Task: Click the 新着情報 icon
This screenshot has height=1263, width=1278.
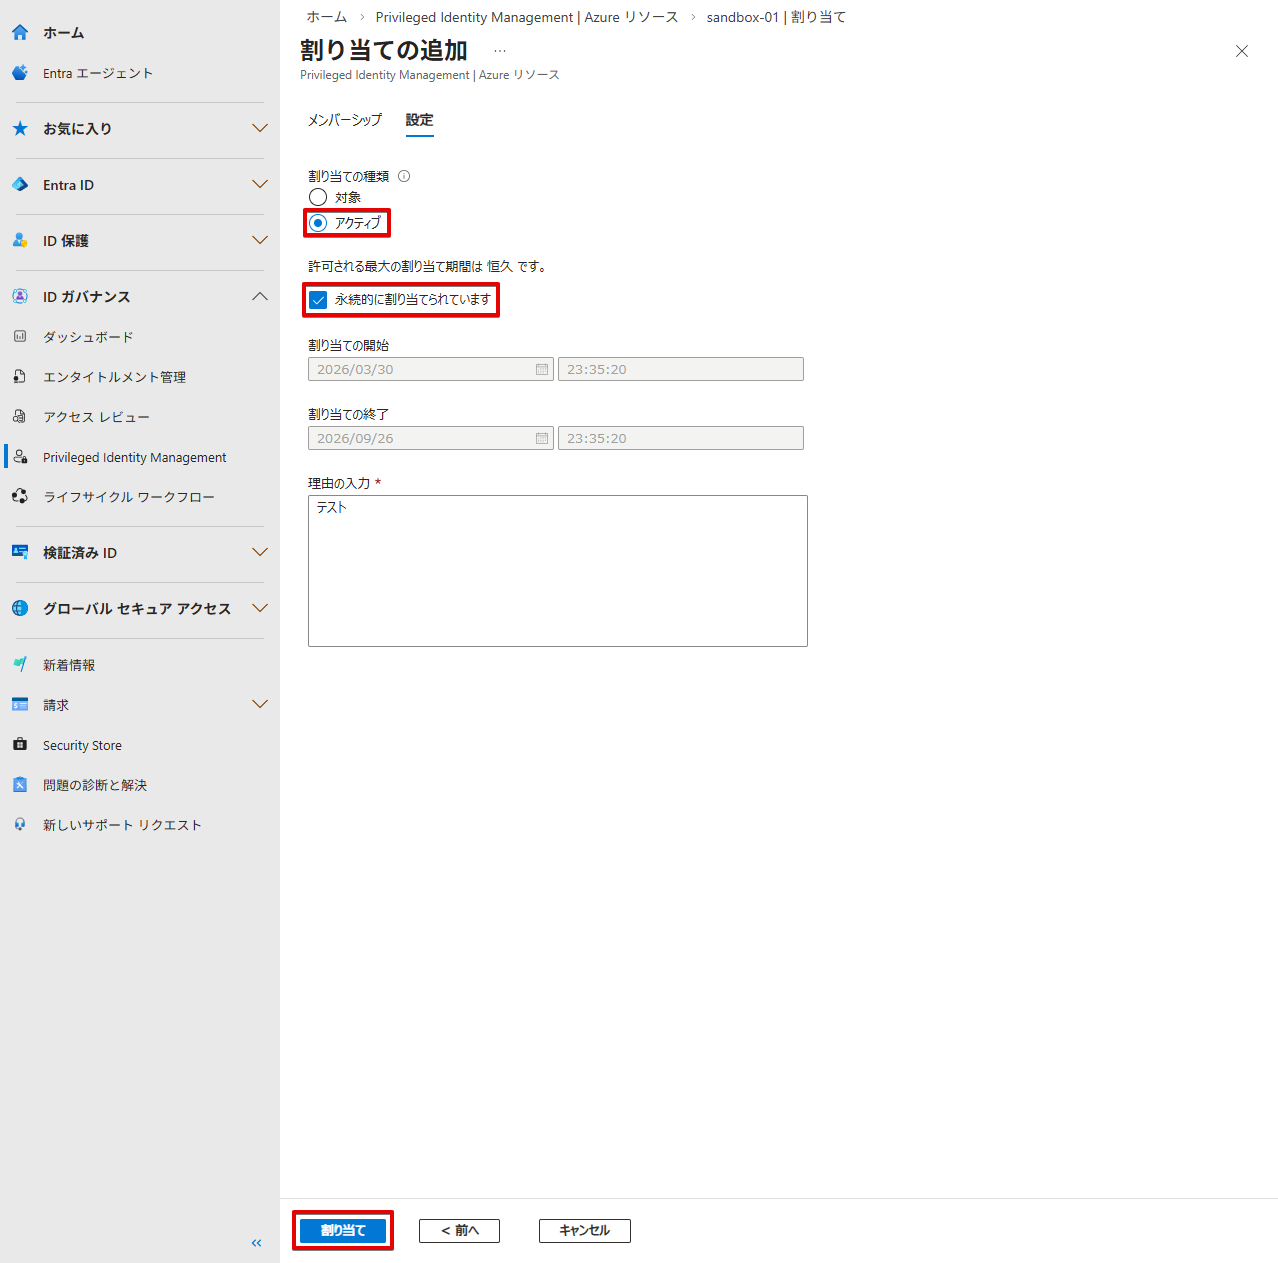Action: click(20, 665)
